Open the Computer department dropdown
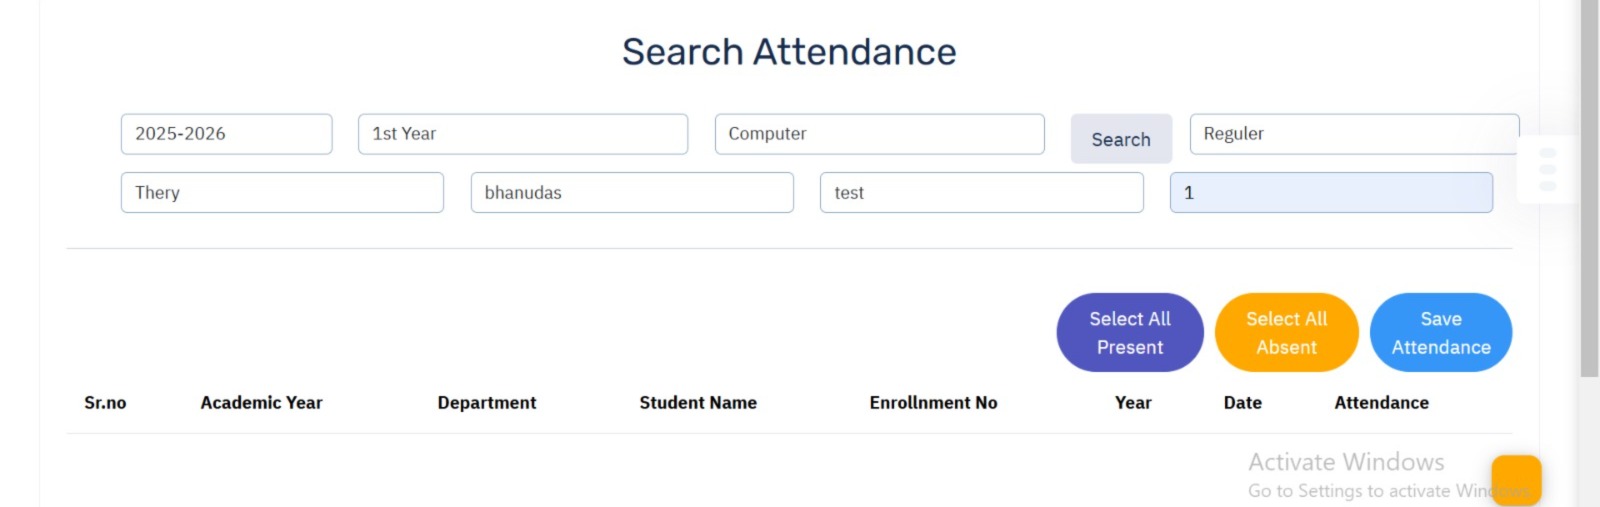 pos(879,134)
